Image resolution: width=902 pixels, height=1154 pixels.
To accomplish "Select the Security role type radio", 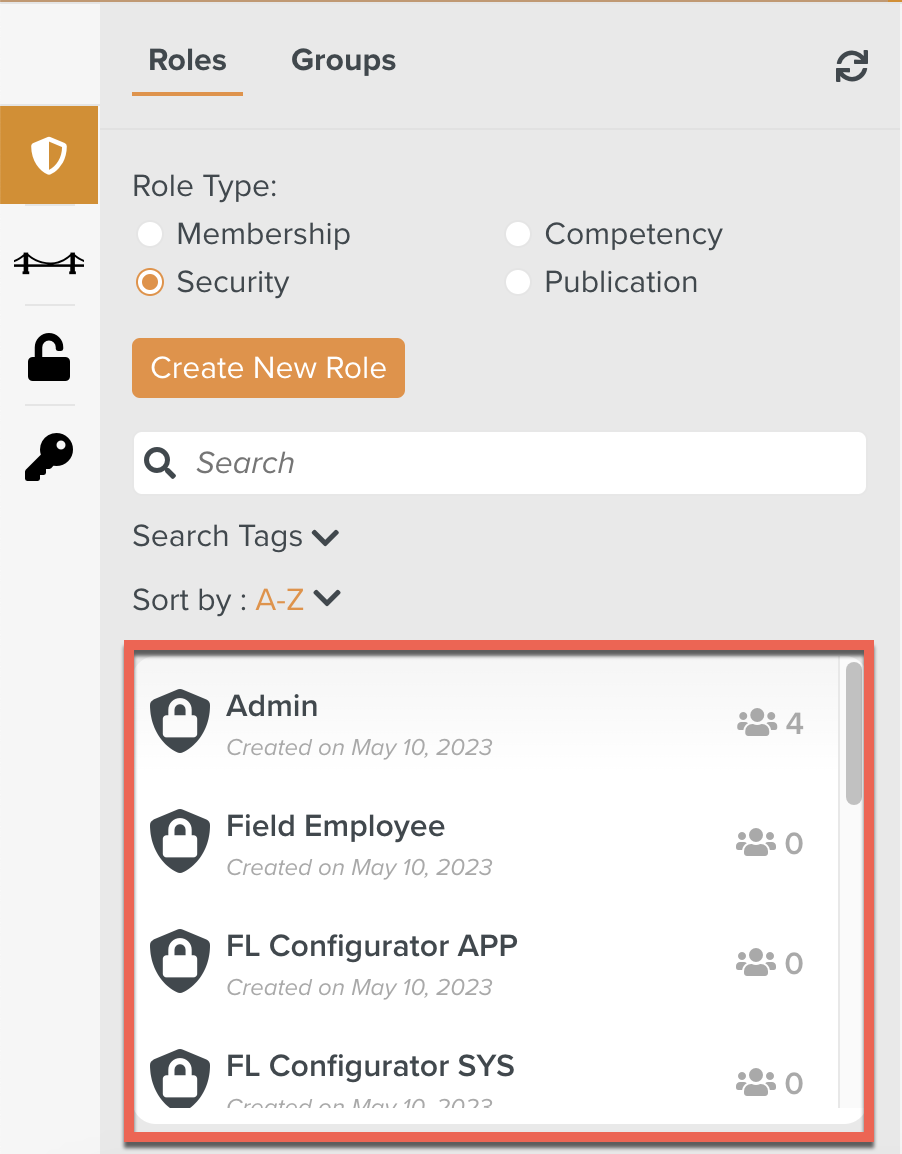I will 150,283.
